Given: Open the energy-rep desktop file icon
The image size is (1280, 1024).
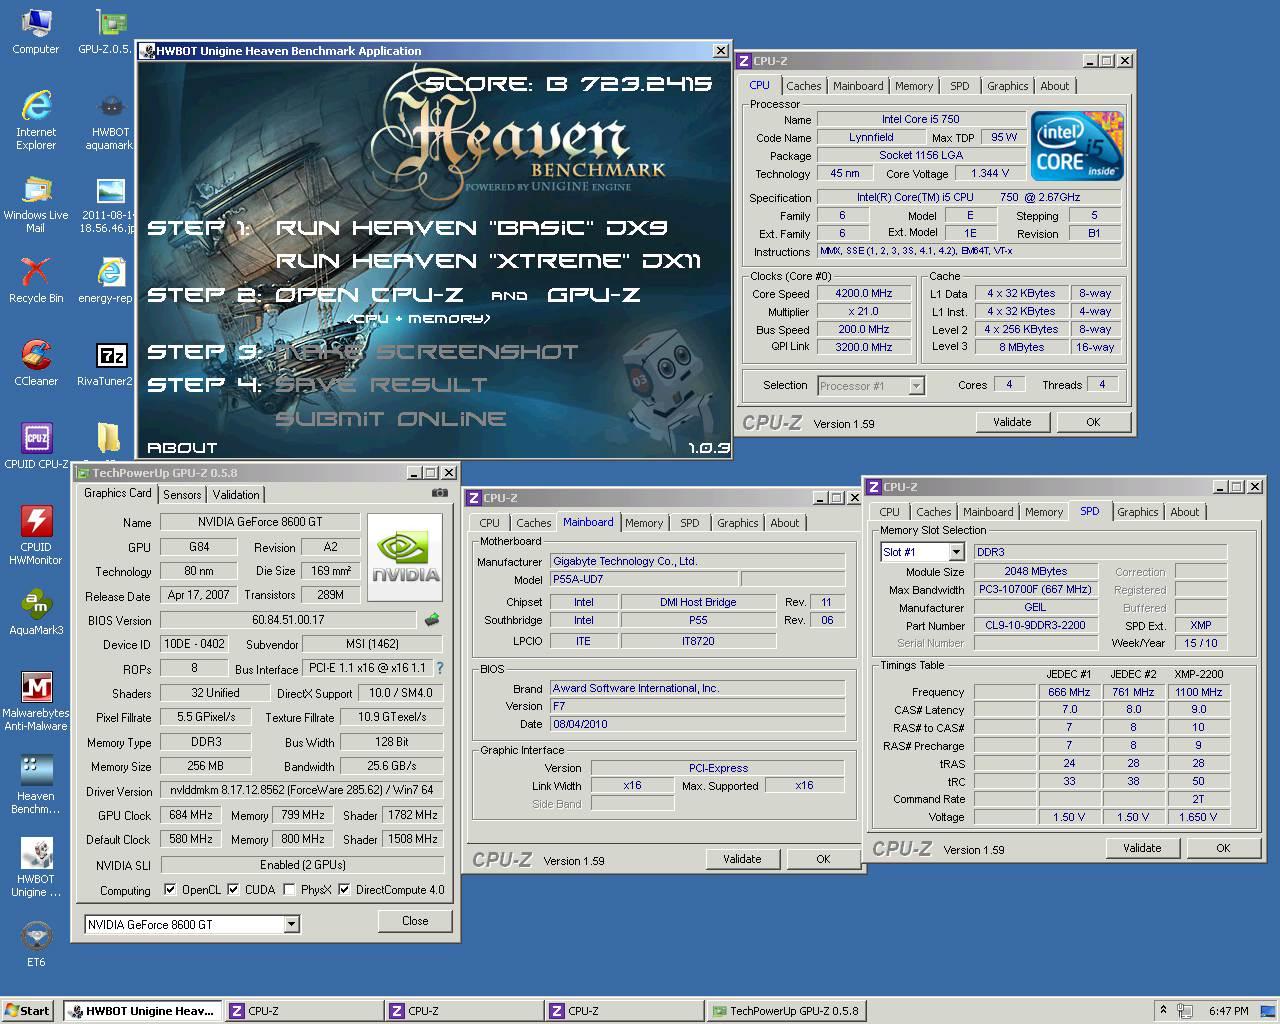Looking at the screenshot, I should click(108, 279).
